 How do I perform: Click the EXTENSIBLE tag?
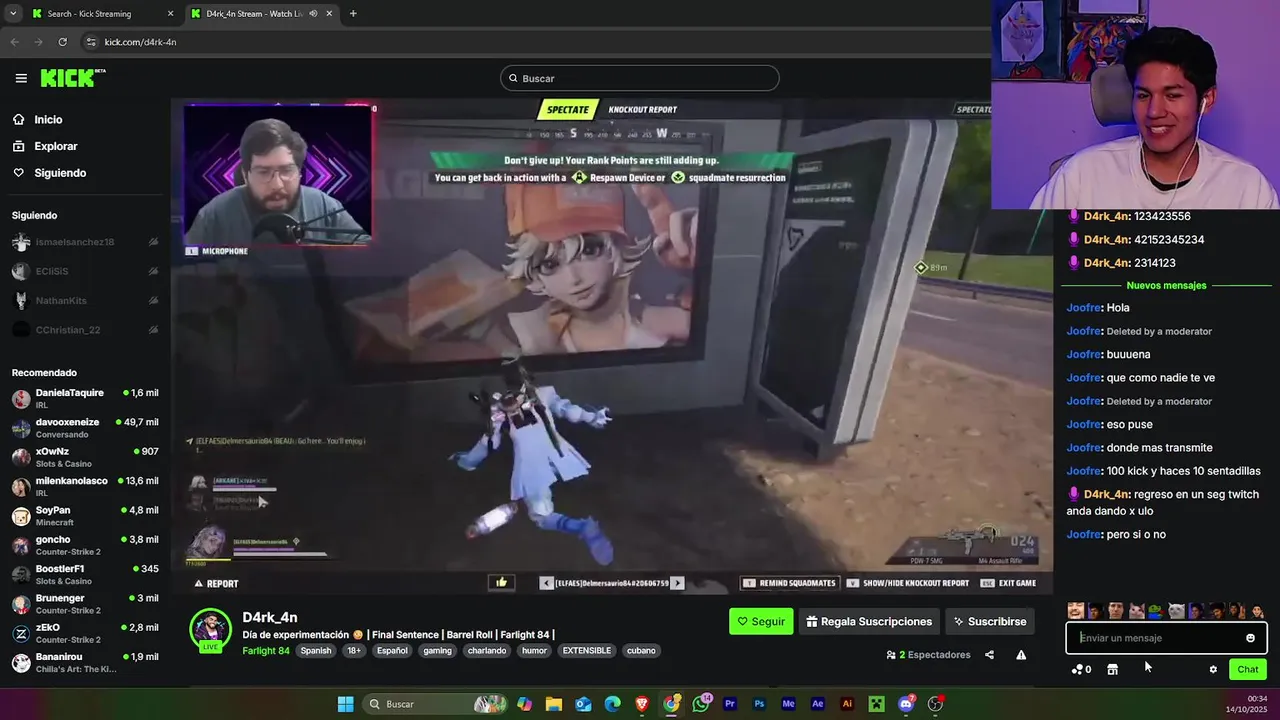[x=587, y=651]
